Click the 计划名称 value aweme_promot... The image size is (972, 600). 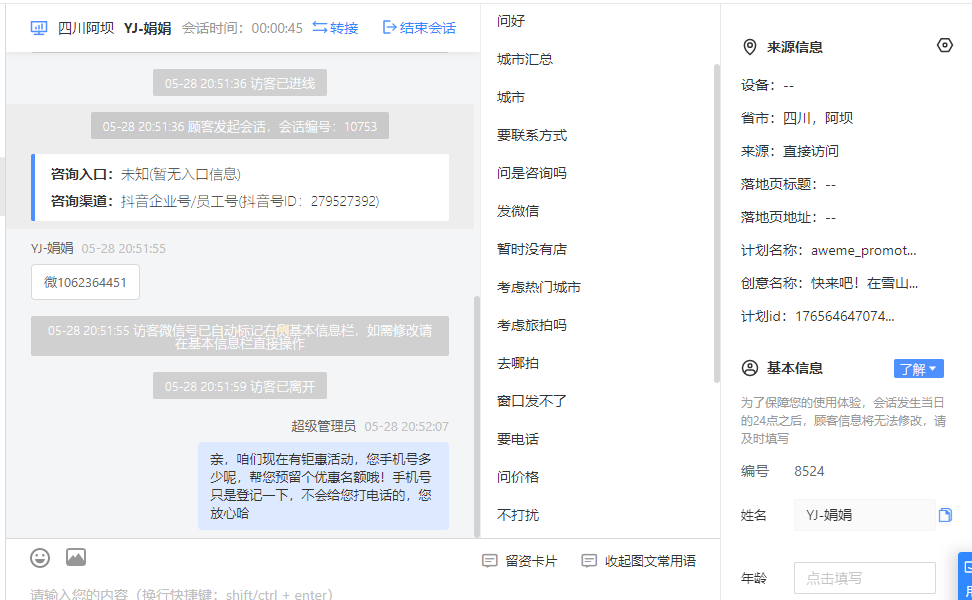(864, 250)
